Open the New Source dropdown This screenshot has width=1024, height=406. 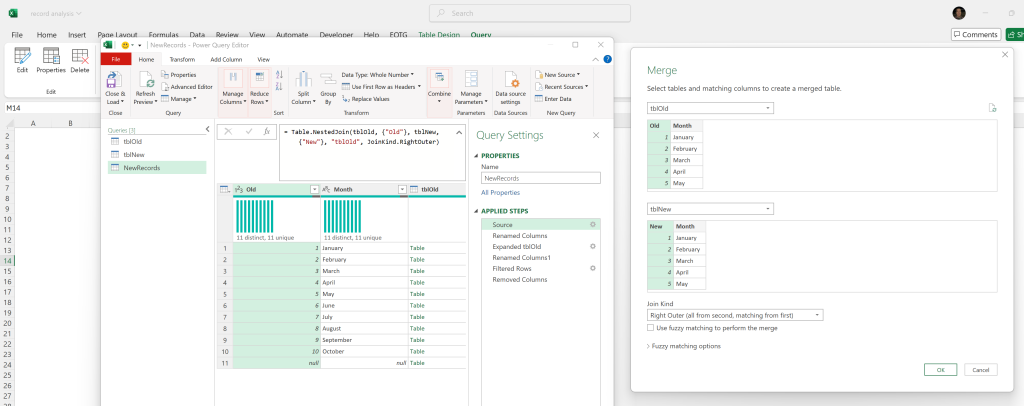tap(557, 75)
